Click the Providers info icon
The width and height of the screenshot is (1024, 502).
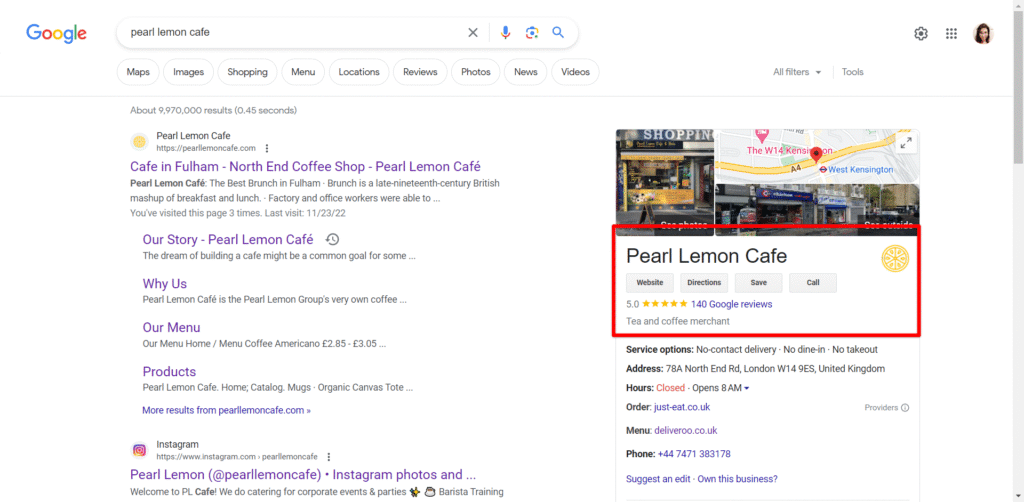tap(905, 408)
